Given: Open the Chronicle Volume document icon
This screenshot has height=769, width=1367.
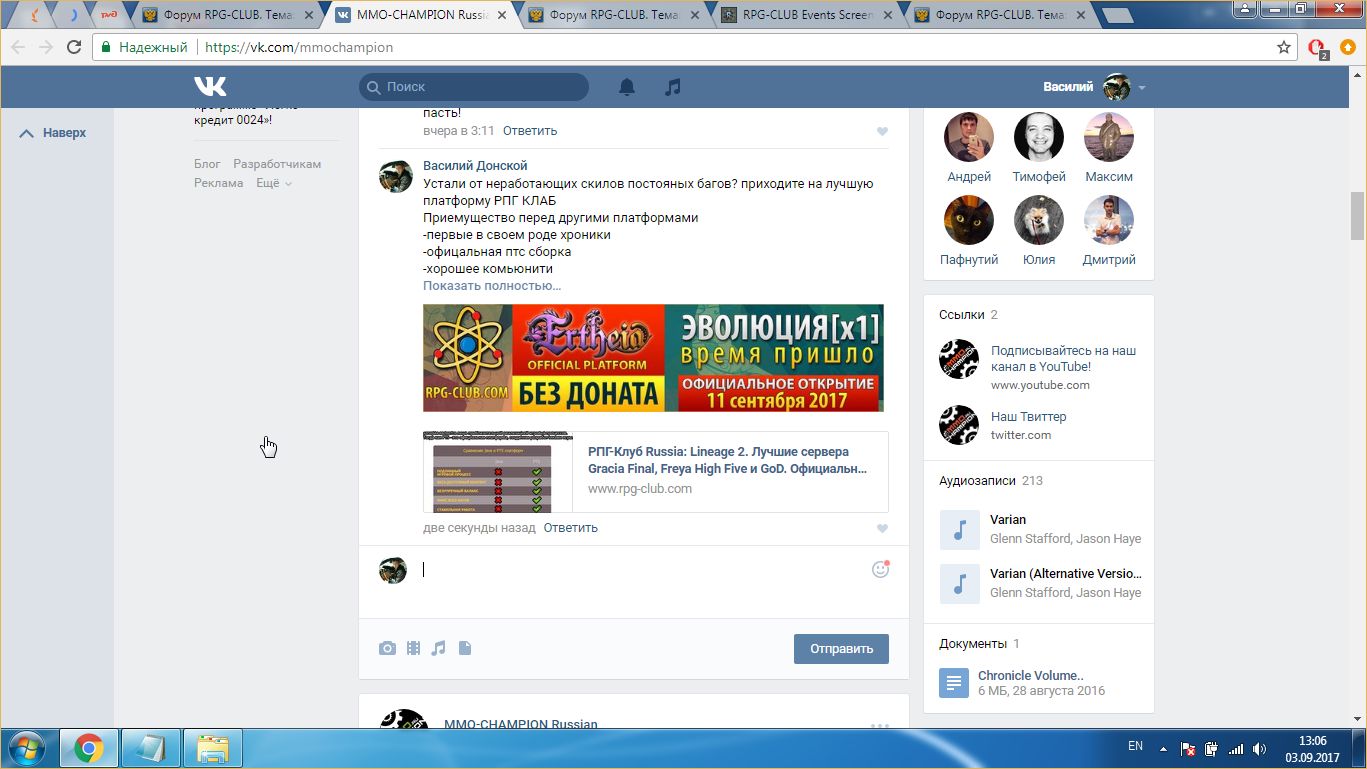Looking at the screenshot, I should point(954,683).
